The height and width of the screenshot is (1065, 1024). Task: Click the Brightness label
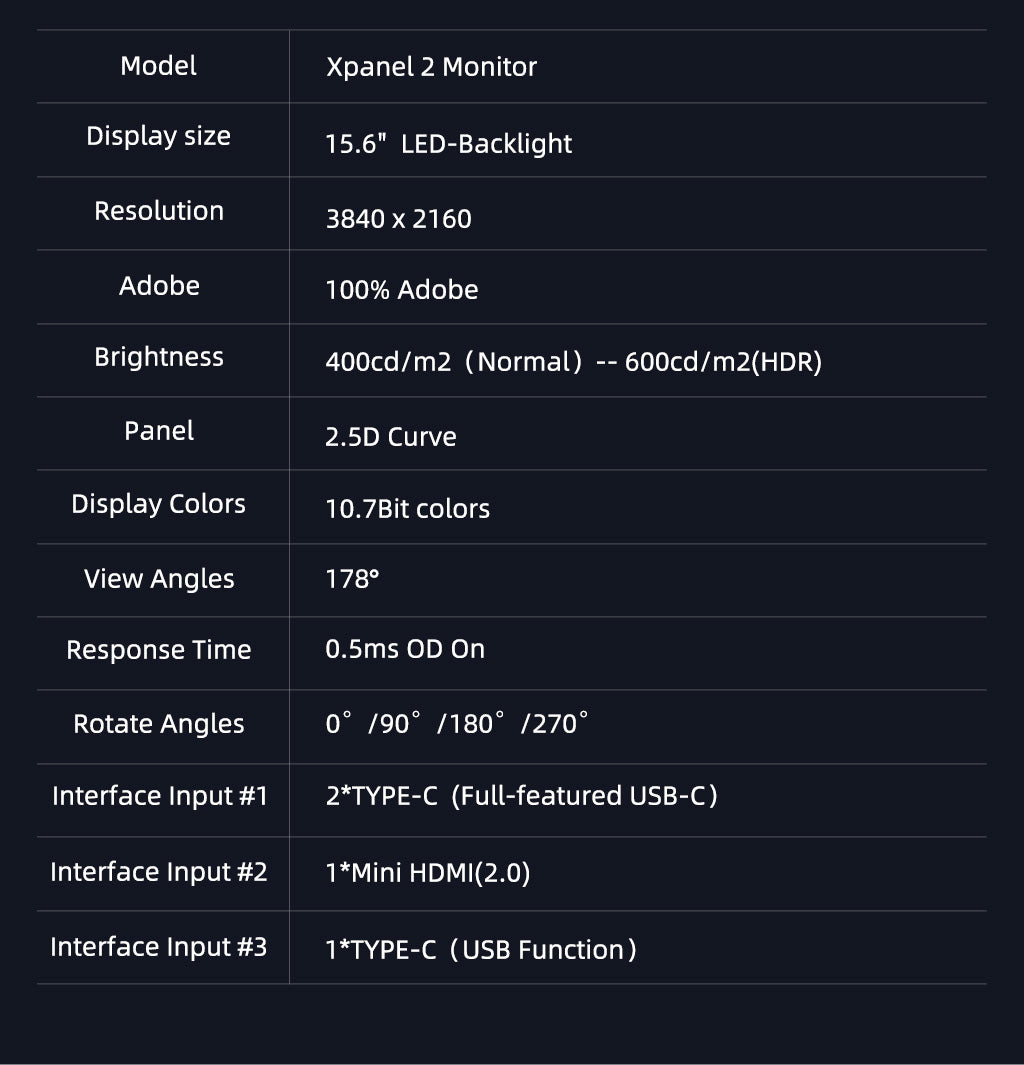(159, 357)
